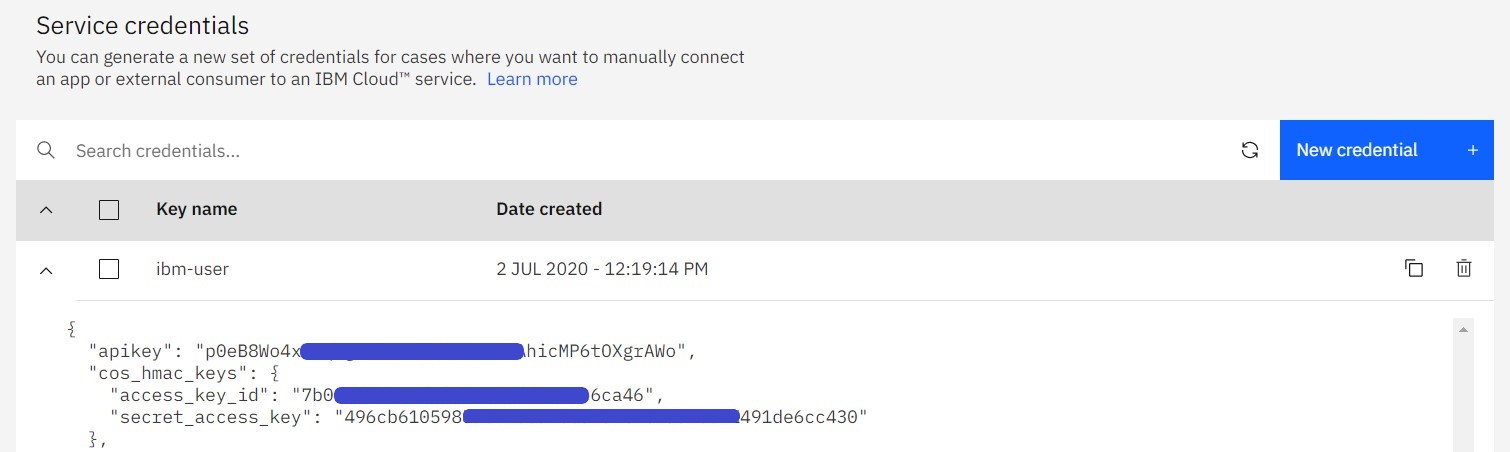The width and height of the screenshot is (1510, 452).
Task: Copy the ibm-user credential to clipboard
Action: 1413,268
